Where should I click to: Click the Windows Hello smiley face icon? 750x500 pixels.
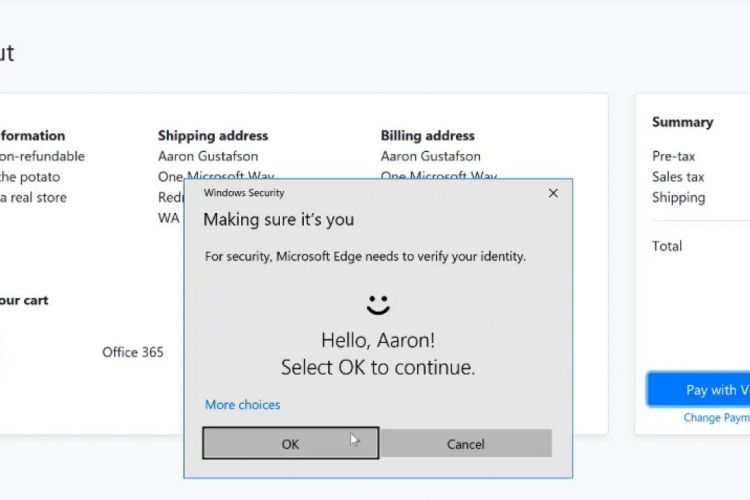coord(378,305)
